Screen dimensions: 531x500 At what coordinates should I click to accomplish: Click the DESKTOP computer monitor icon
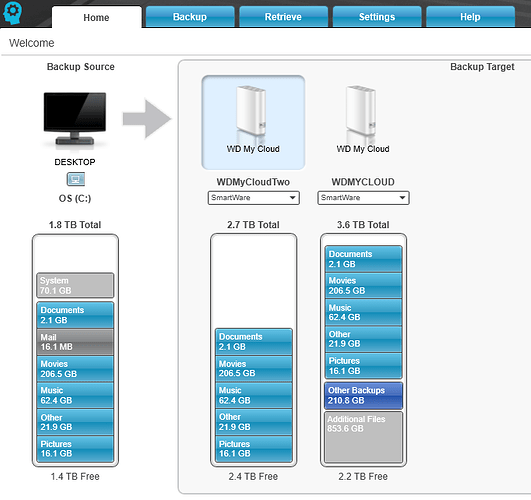(75, 119)
